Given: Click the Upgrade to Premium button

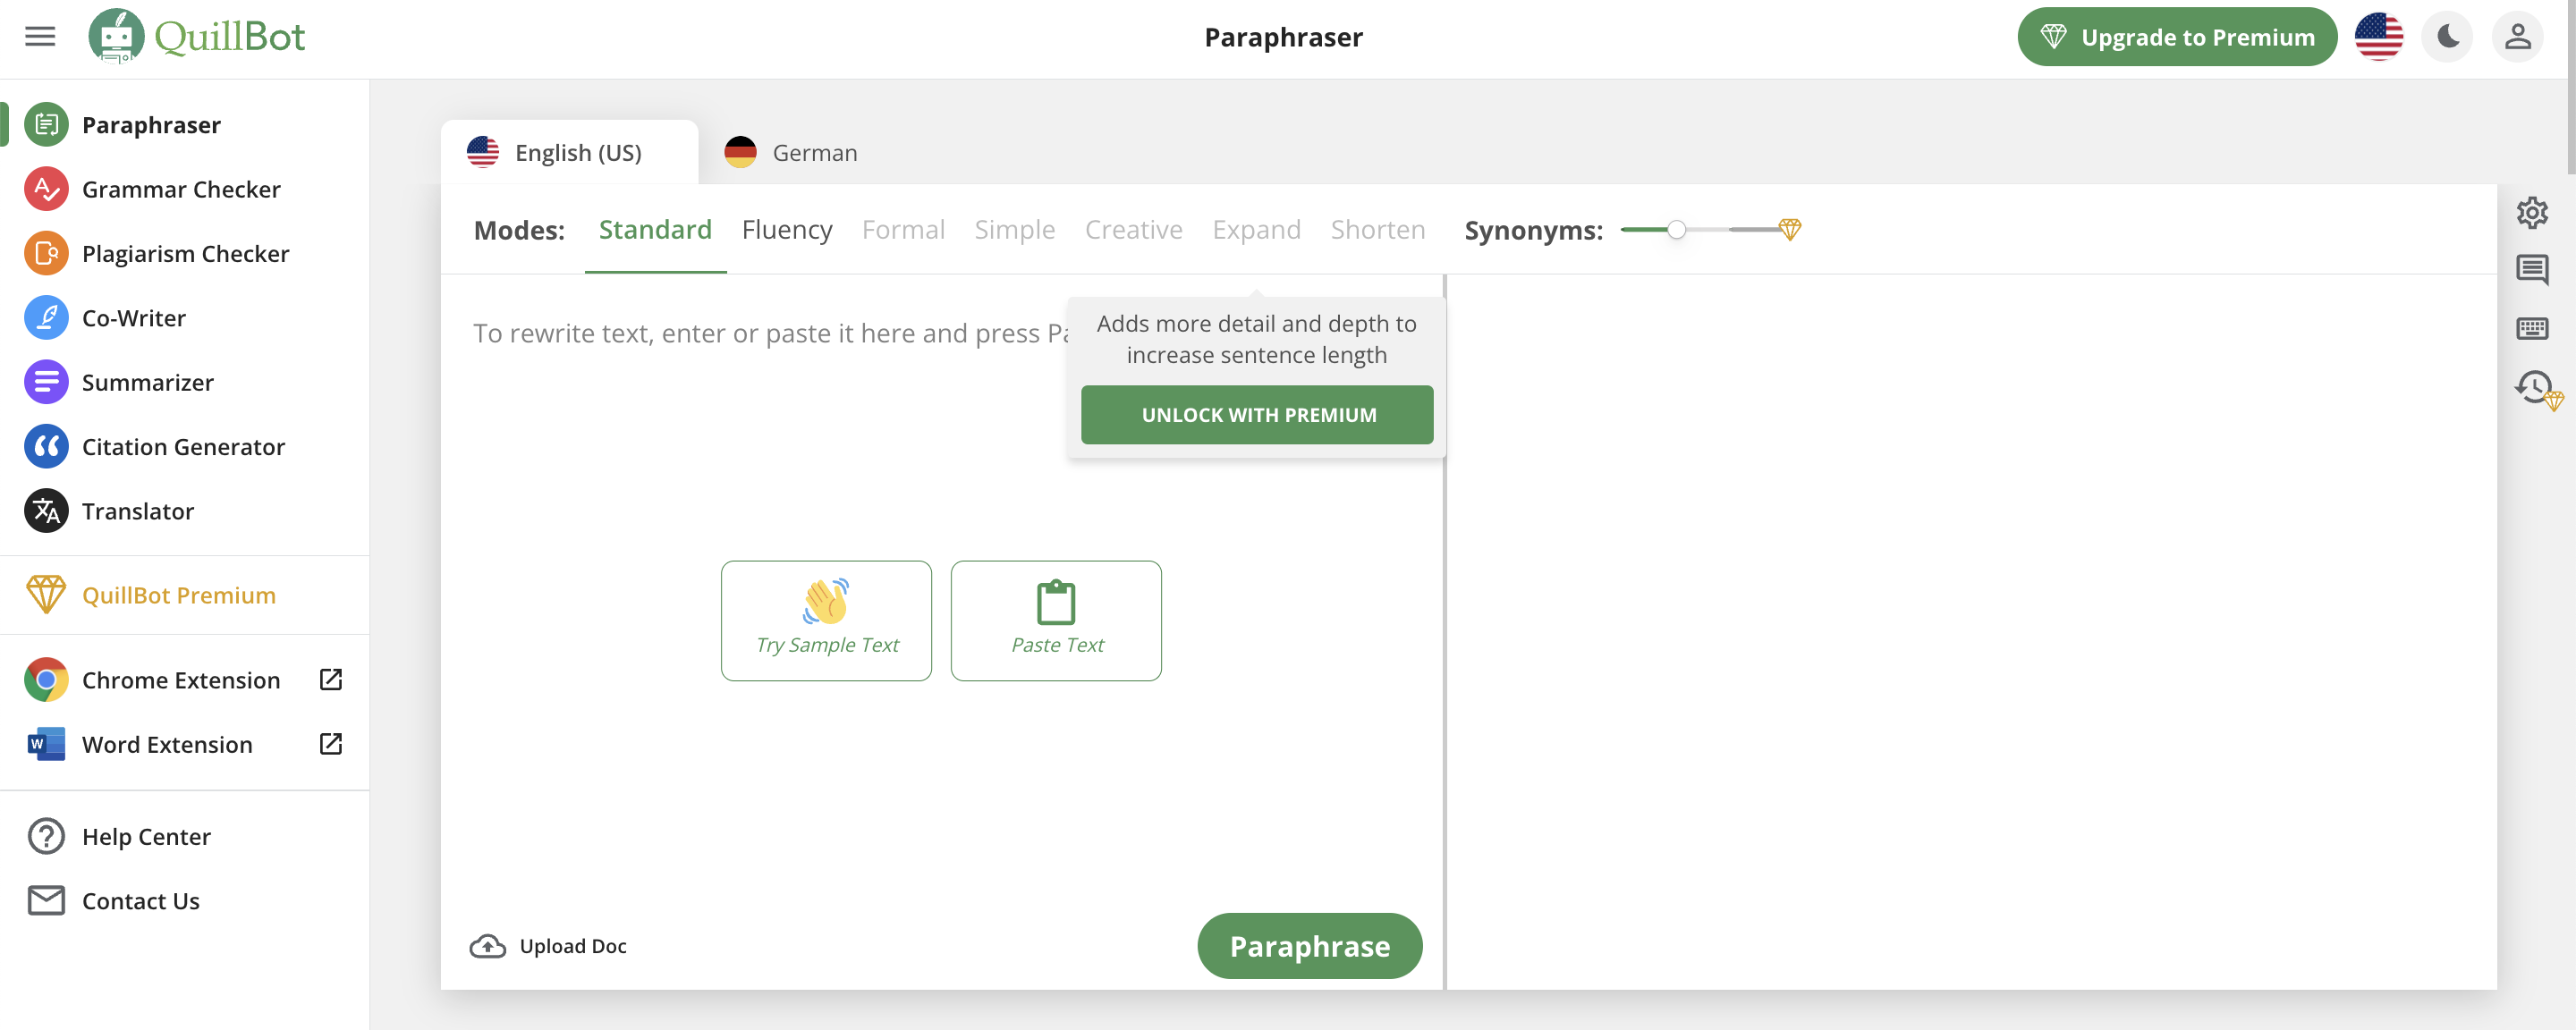Looking at the screenshot, I should click(x=2177, y=37).
